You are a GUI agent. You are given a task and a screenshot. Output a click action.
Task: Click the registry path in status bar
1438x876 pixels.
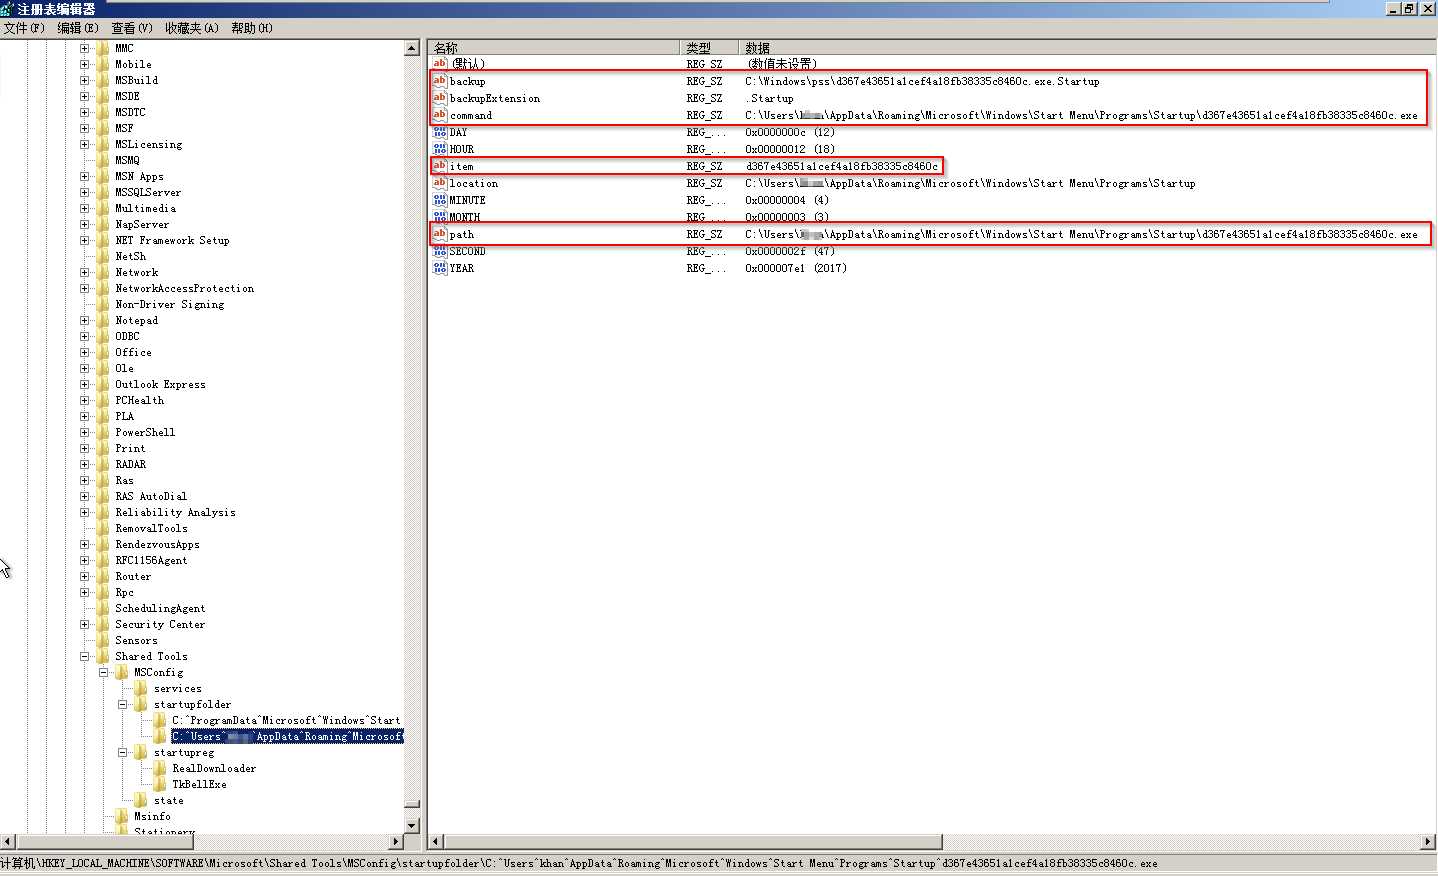[x=579, y=863]
